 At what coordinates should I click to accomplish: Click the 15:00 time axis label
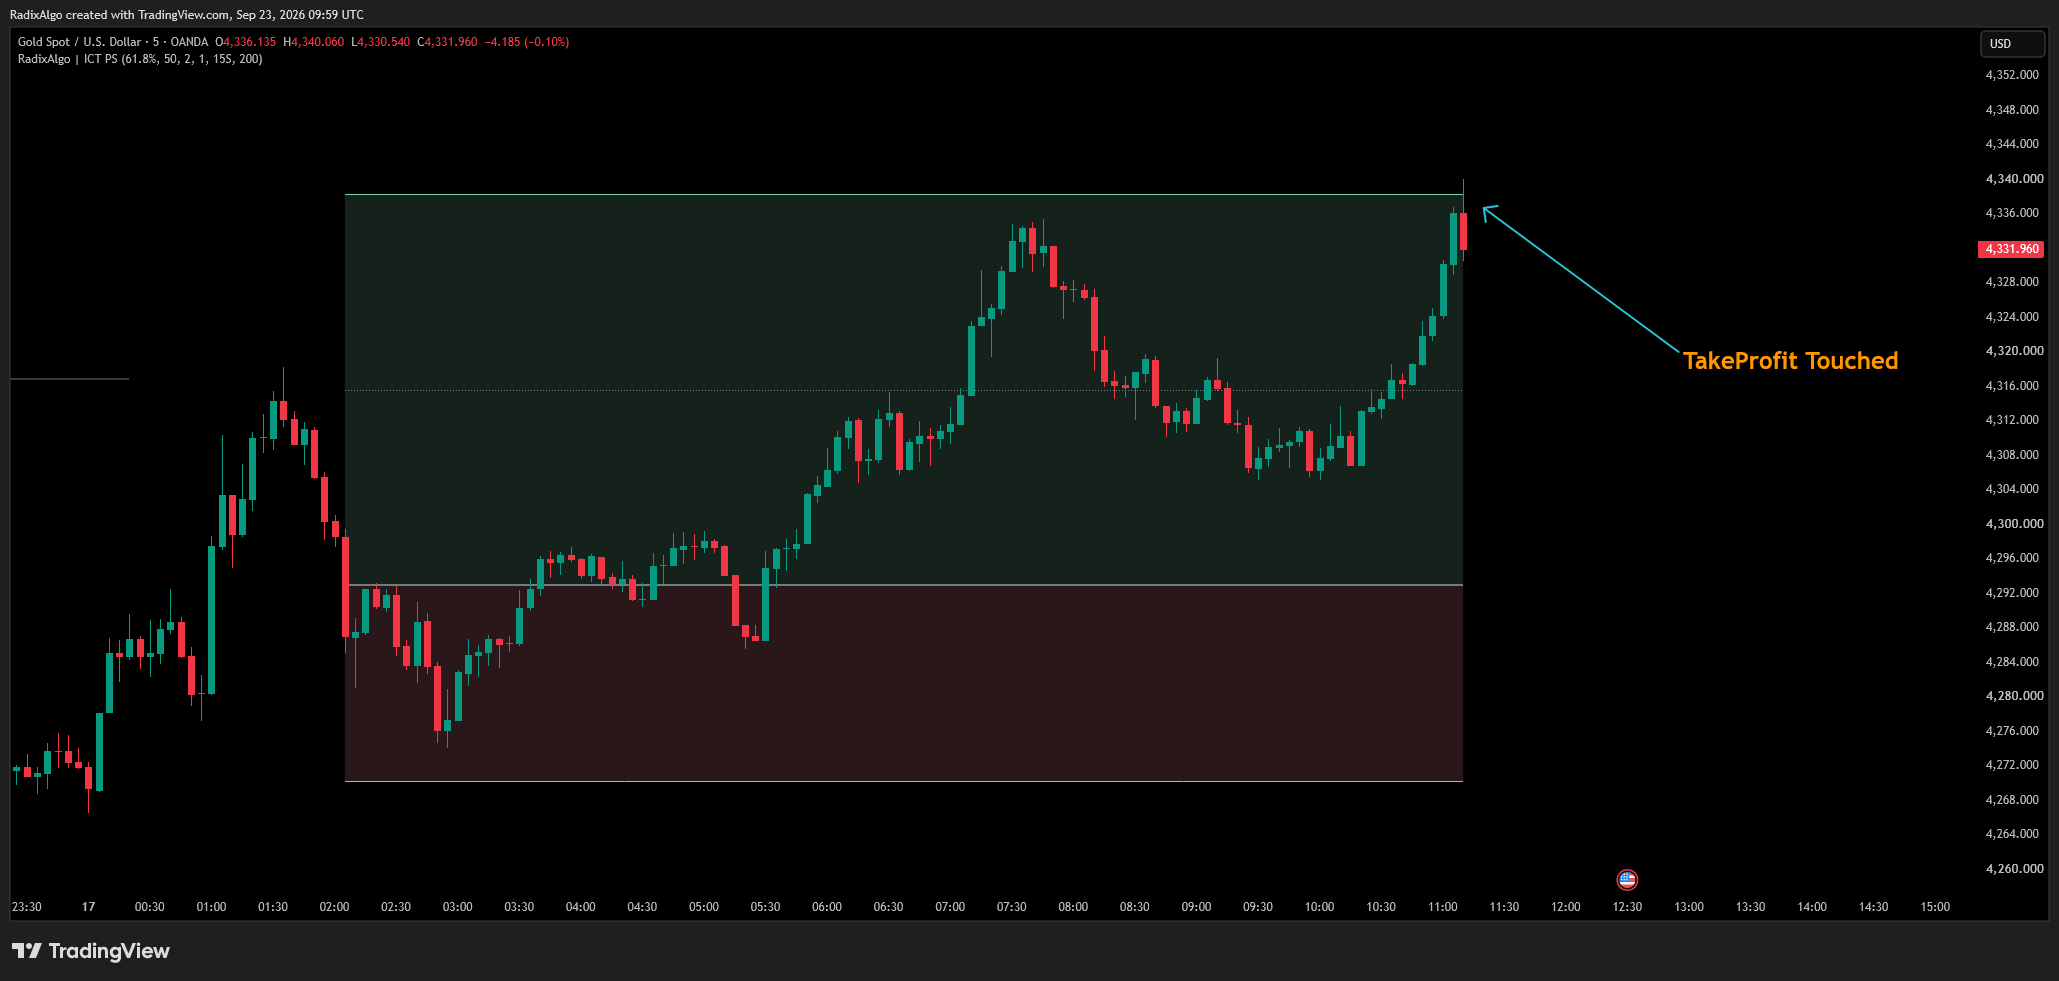(1935, 907)
